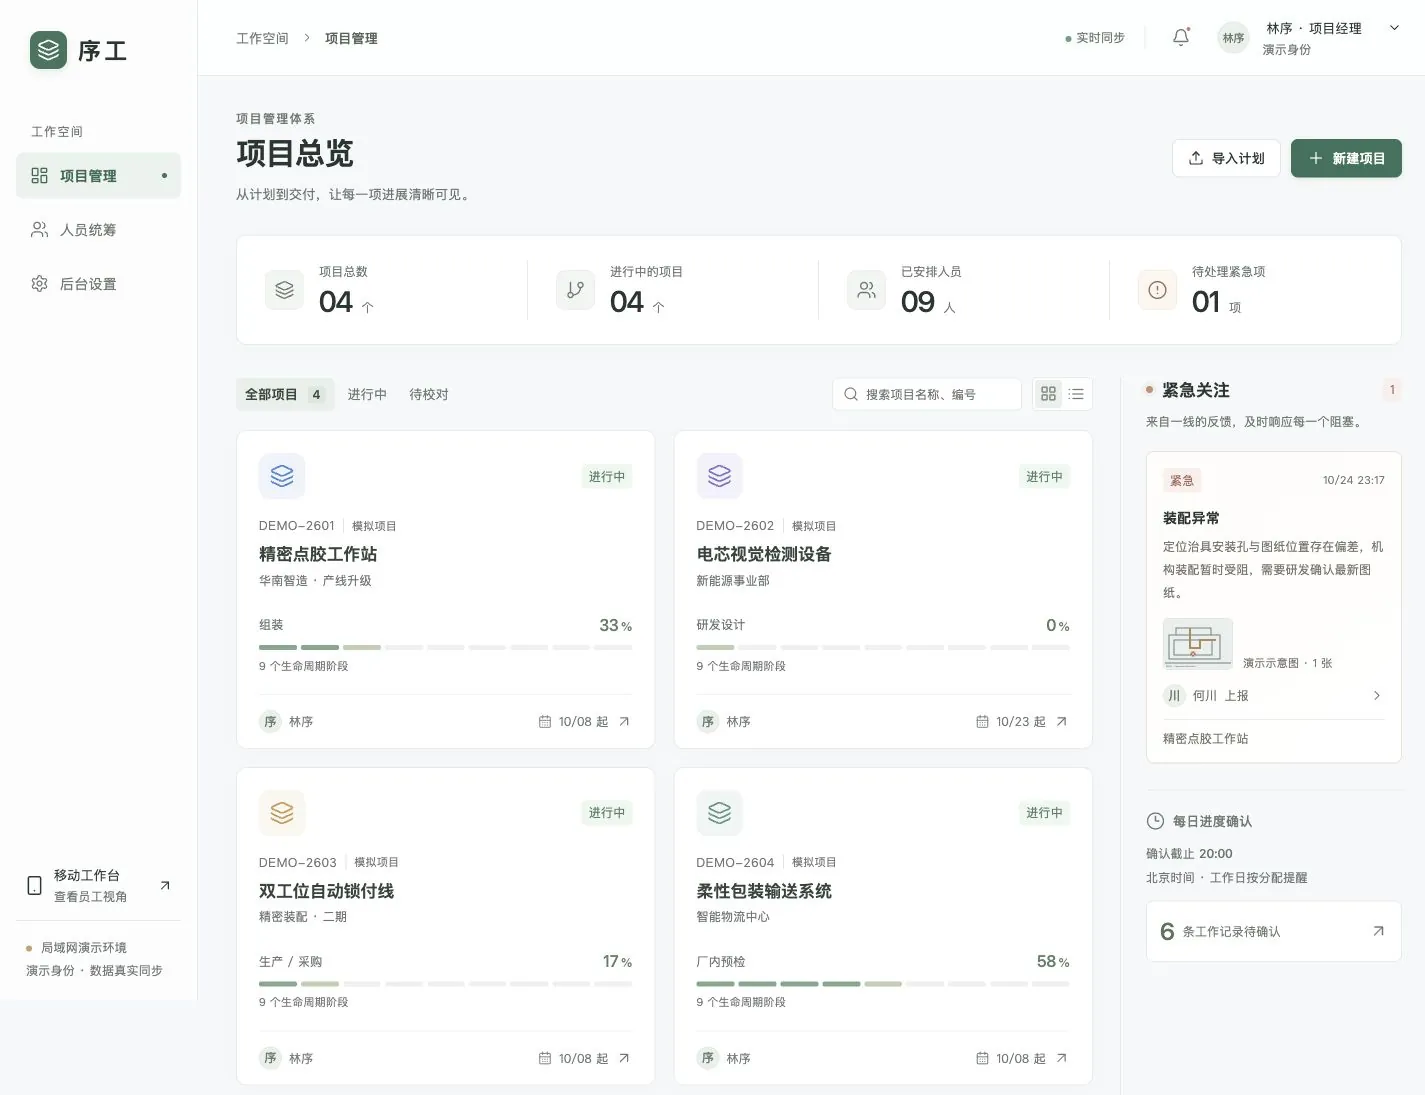Expand the 林序 · 项目经理 user dropdown
Image resolution: width=1425 pixels, height=1095 pixels.
click(1394, 28)
